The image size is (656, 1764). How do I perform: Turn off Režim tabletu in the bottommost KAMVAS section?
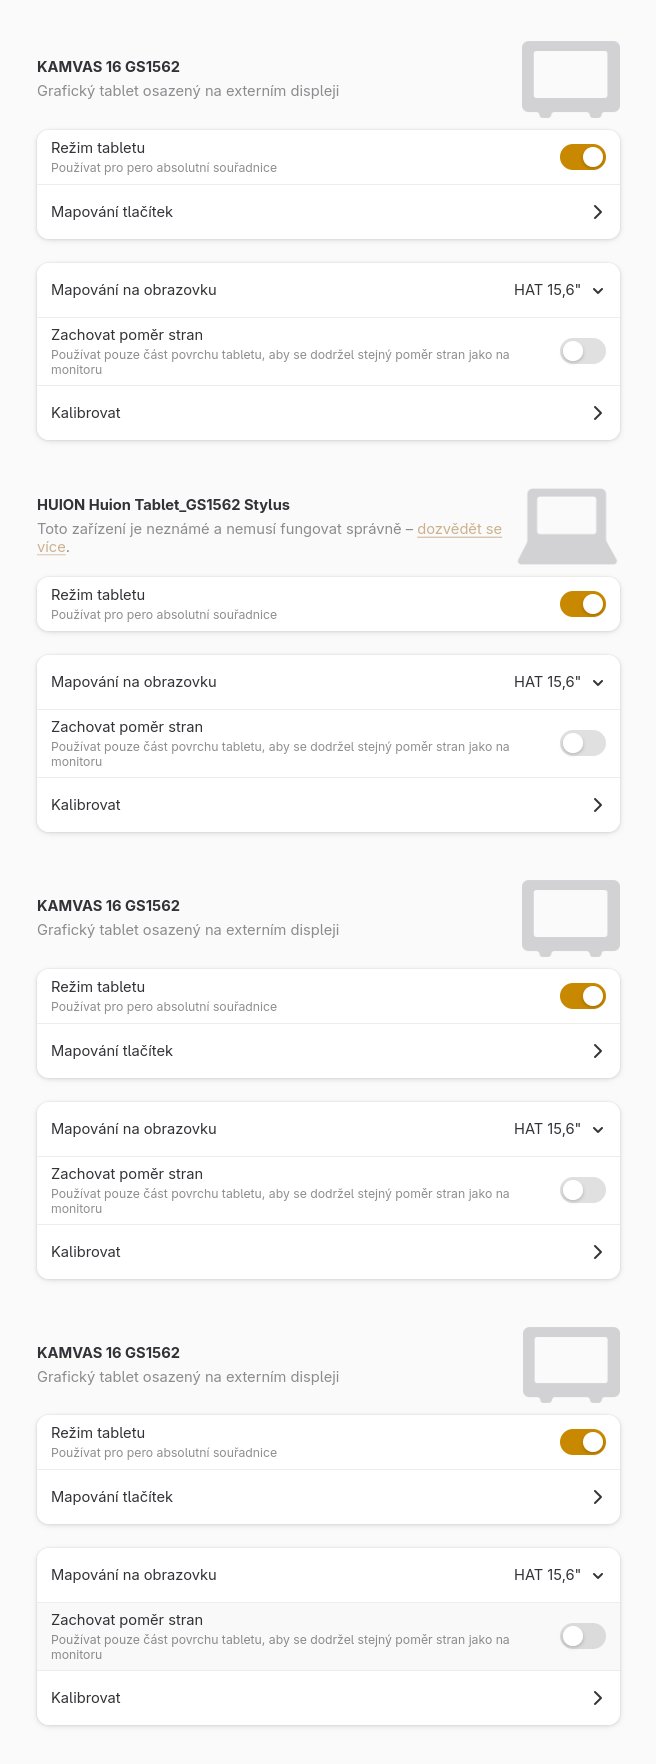(x=582, y=1442)
